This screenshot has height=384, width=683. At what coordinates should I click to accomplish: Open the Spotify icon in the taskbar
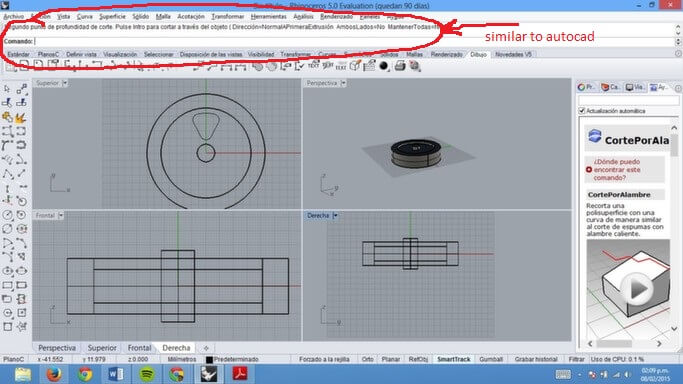147,374
